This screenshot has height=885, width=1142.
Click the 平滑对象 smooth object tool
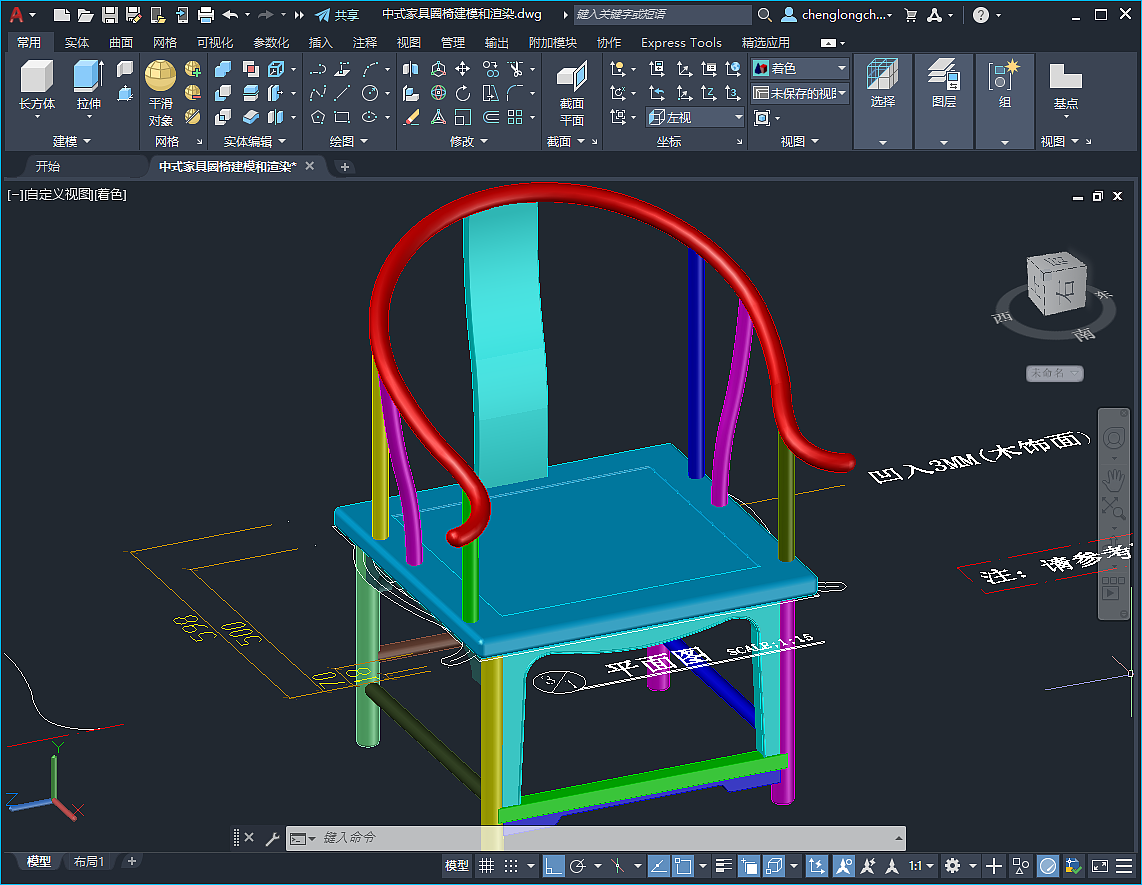tap(160, 93)
